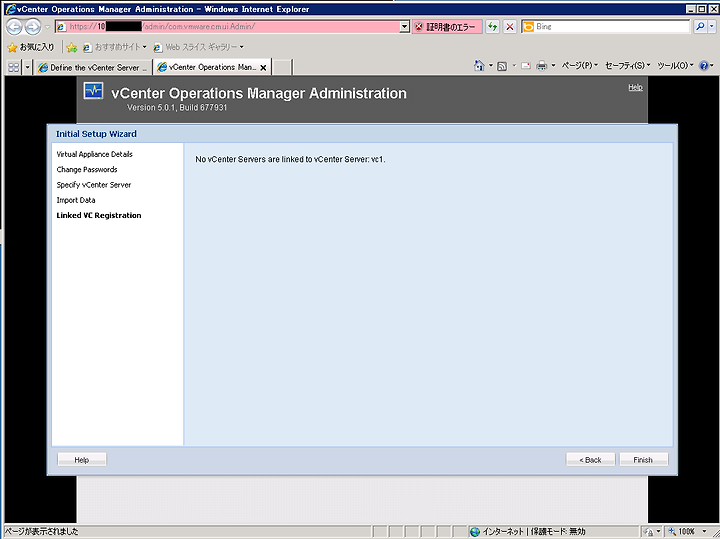Image resolution: width=720 pixels, height=539 pixels.
Task: Select the vCenter Operations Man... tab
Action: [x=207, y=67]
